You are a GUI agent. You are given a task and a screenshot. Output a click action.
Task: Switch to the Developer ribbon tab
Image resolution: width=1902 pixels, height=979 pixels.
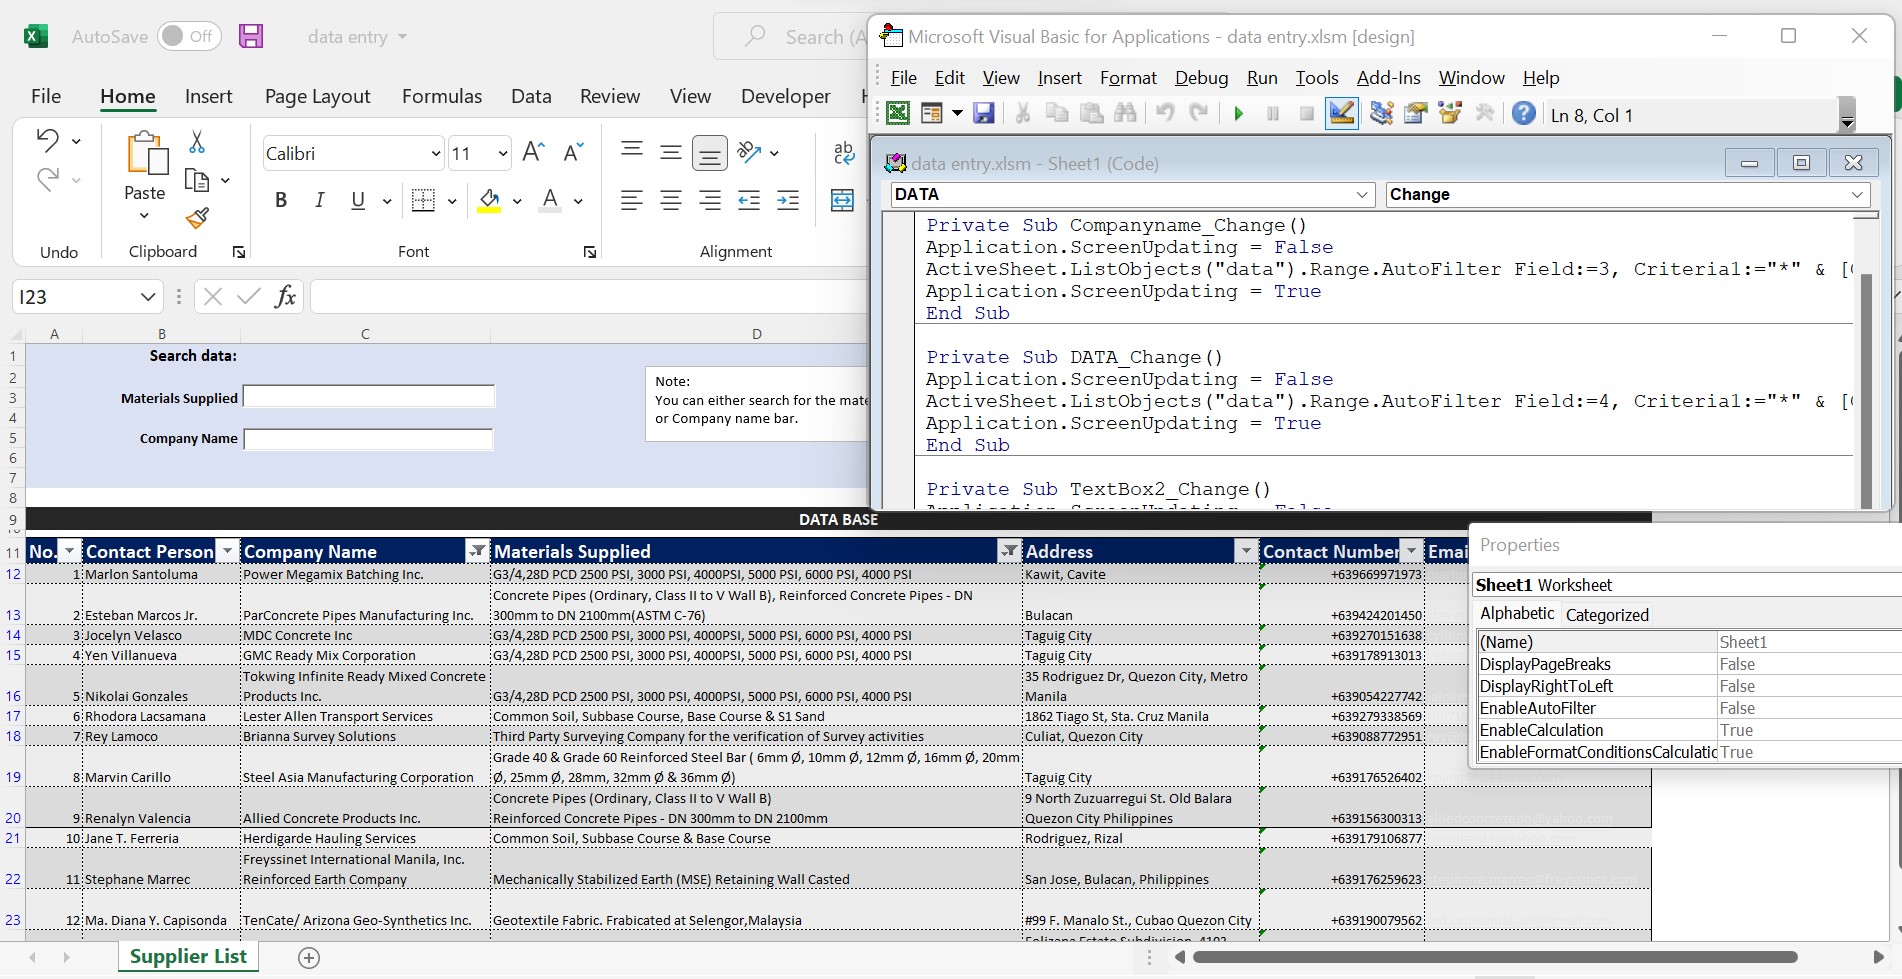tap(785, 96)
